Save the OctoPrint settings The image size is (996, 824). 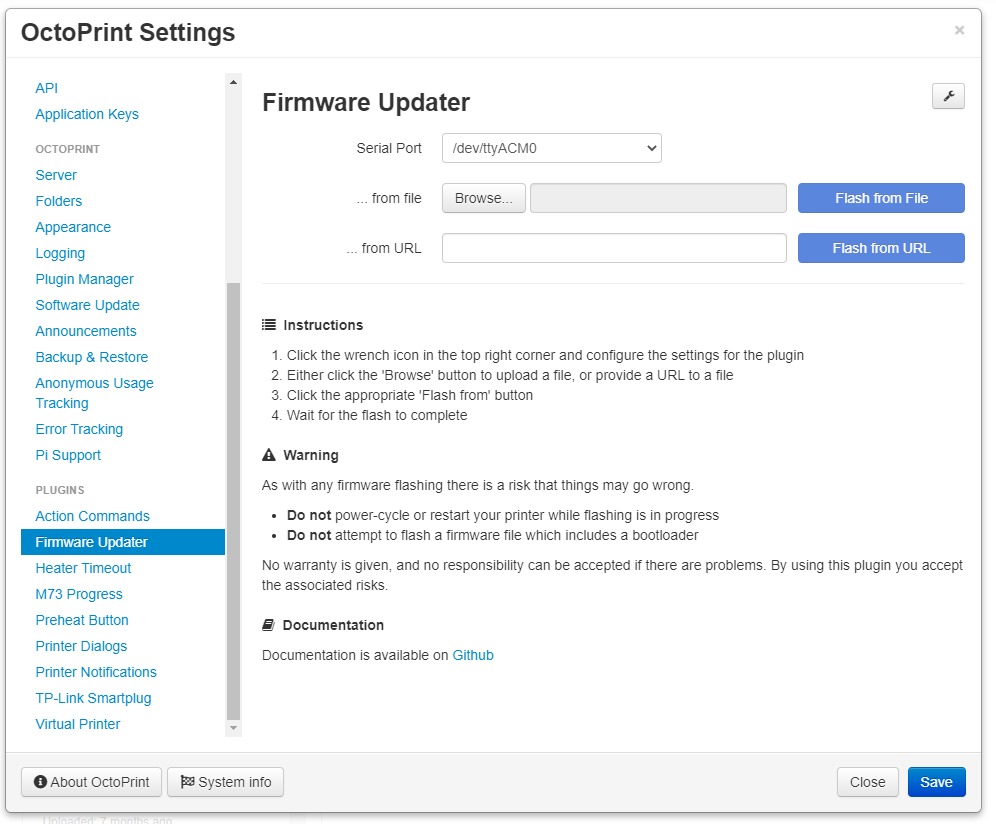[x=936, y=782]
